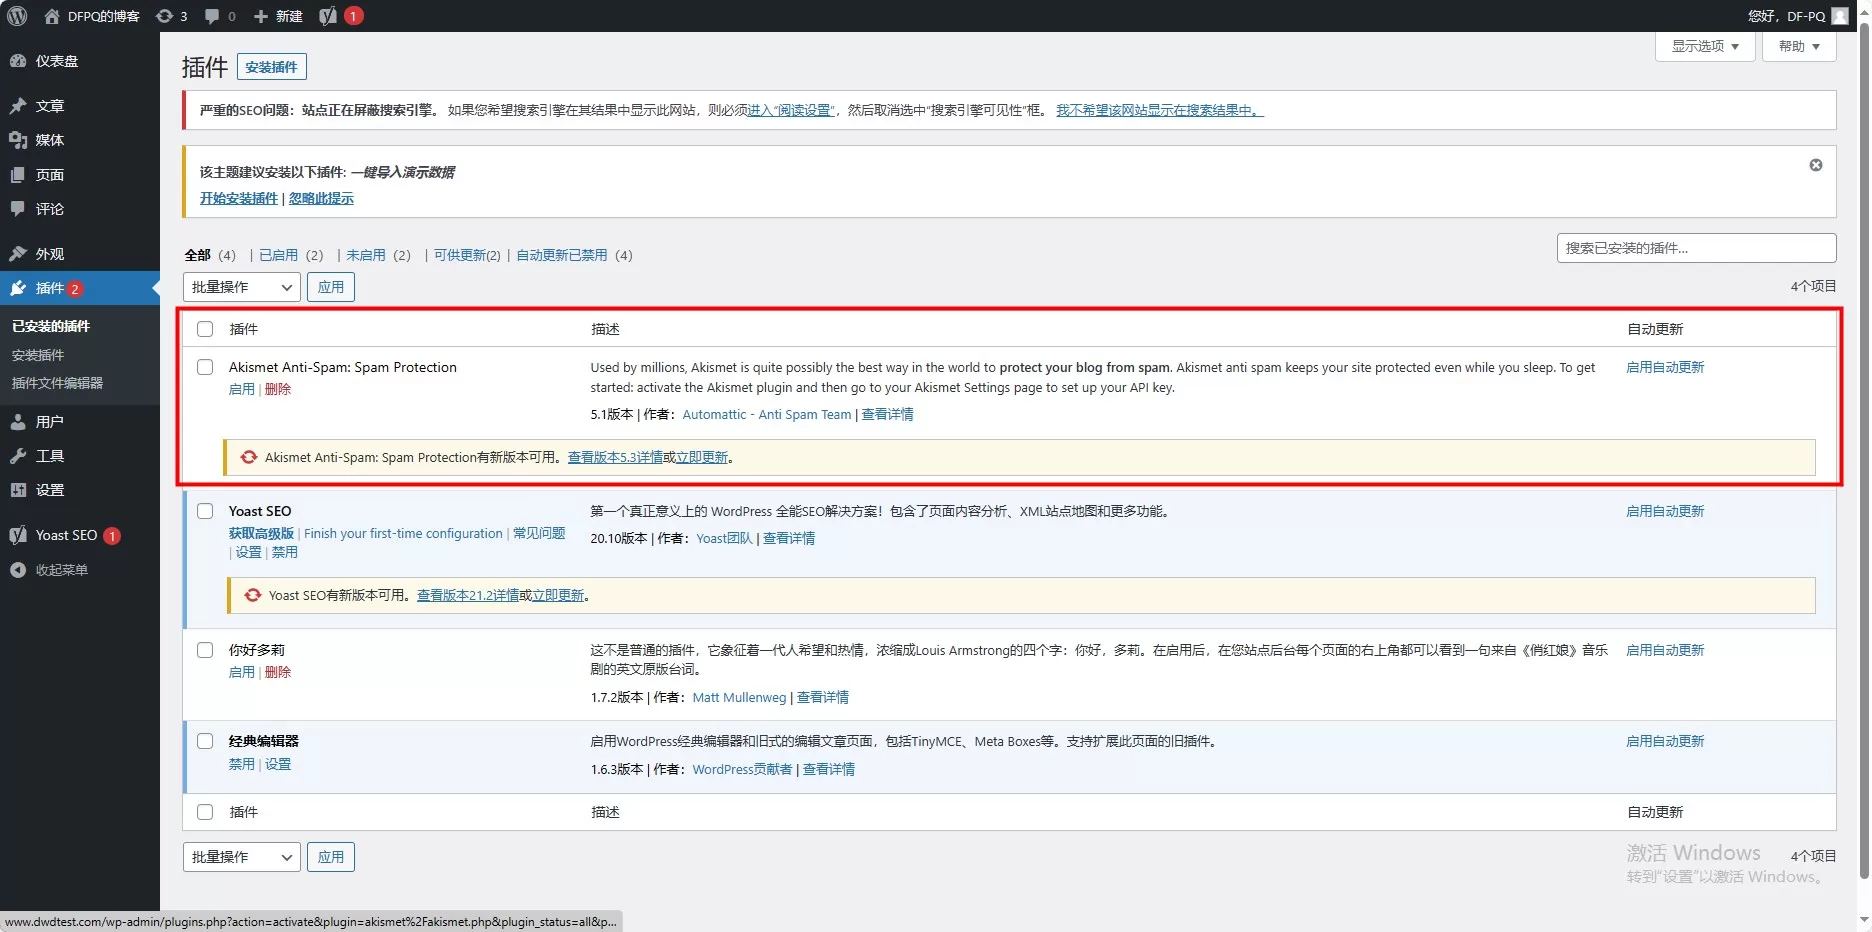Click Akismet update refresh icon

point(249,457)
